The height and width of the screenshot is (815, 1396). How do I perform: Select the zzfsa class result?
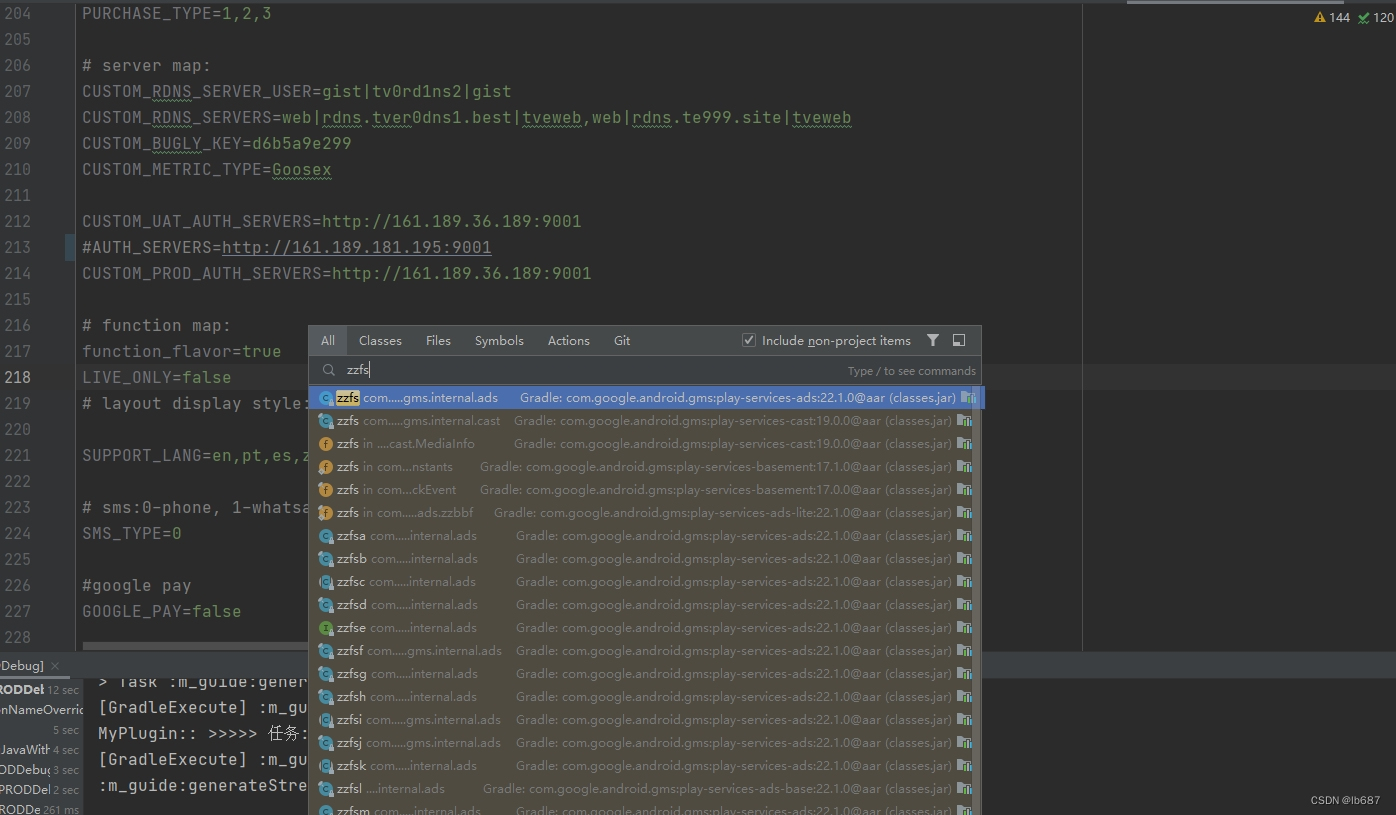pos(640,536)
